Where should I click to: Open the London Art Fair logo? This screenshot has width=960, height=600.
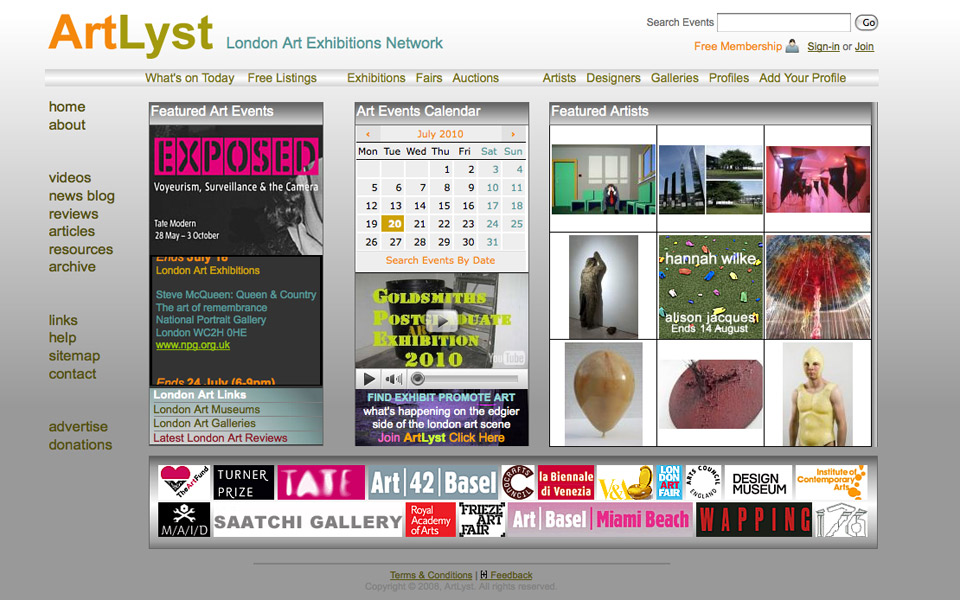669,482
